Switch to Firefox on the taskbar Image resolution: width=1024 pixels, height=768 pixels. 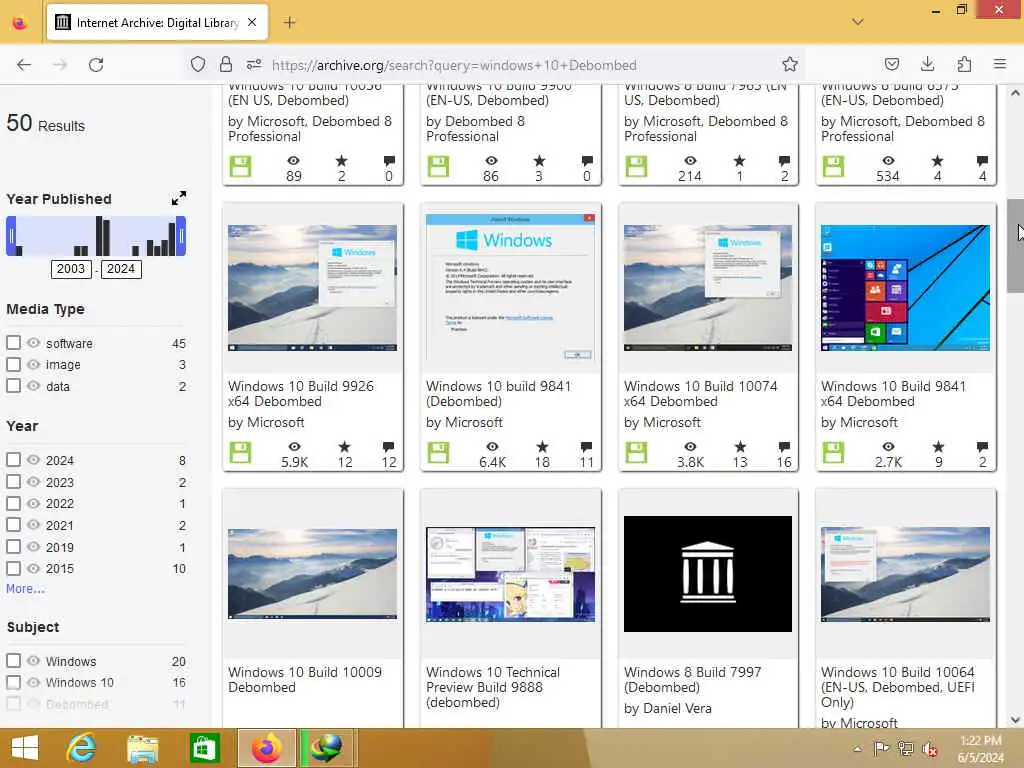click(x=266, y=748)
